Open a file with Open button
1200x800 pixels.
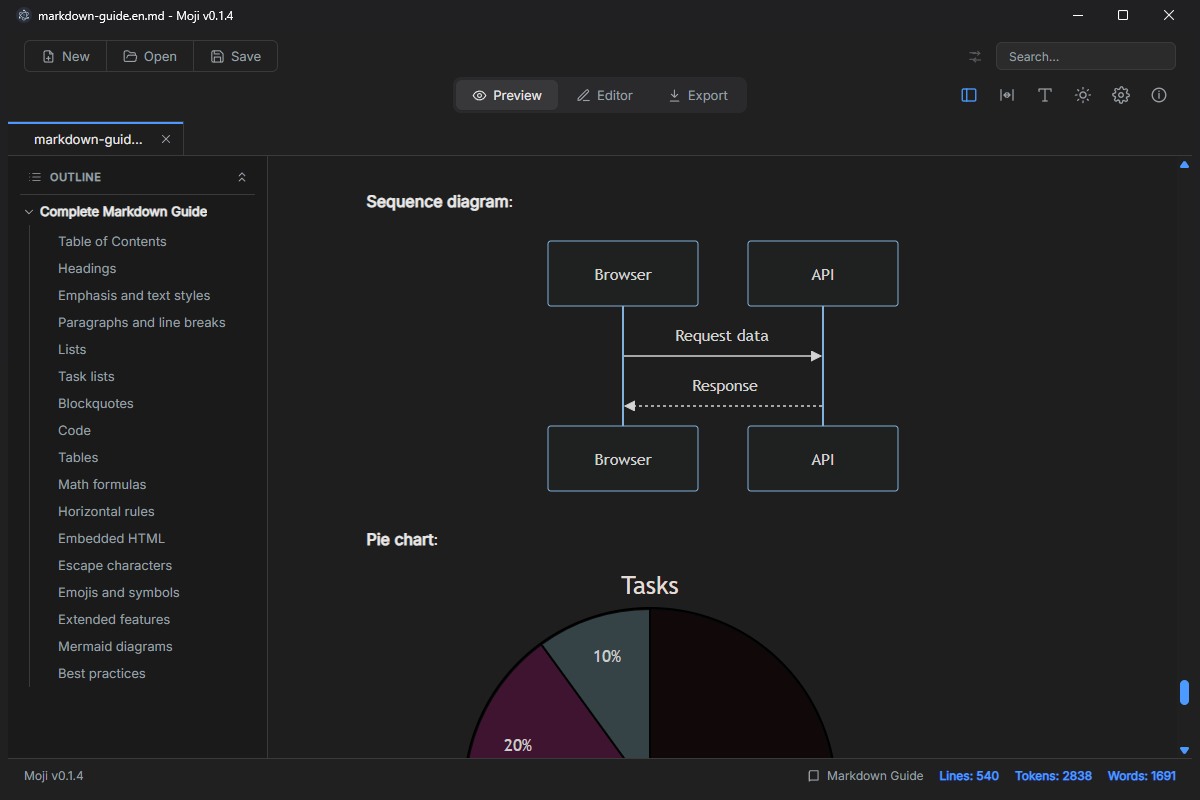(150, 56)
